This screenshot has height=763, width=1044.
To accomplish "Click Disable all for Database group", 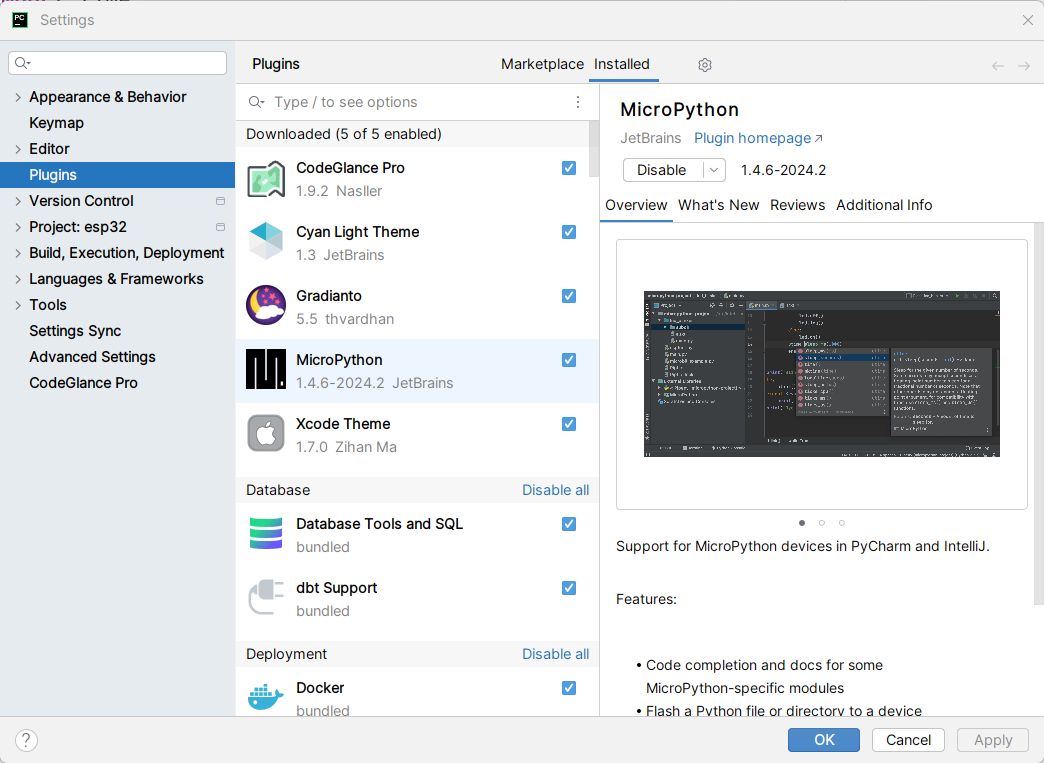I will click(555, 490).
